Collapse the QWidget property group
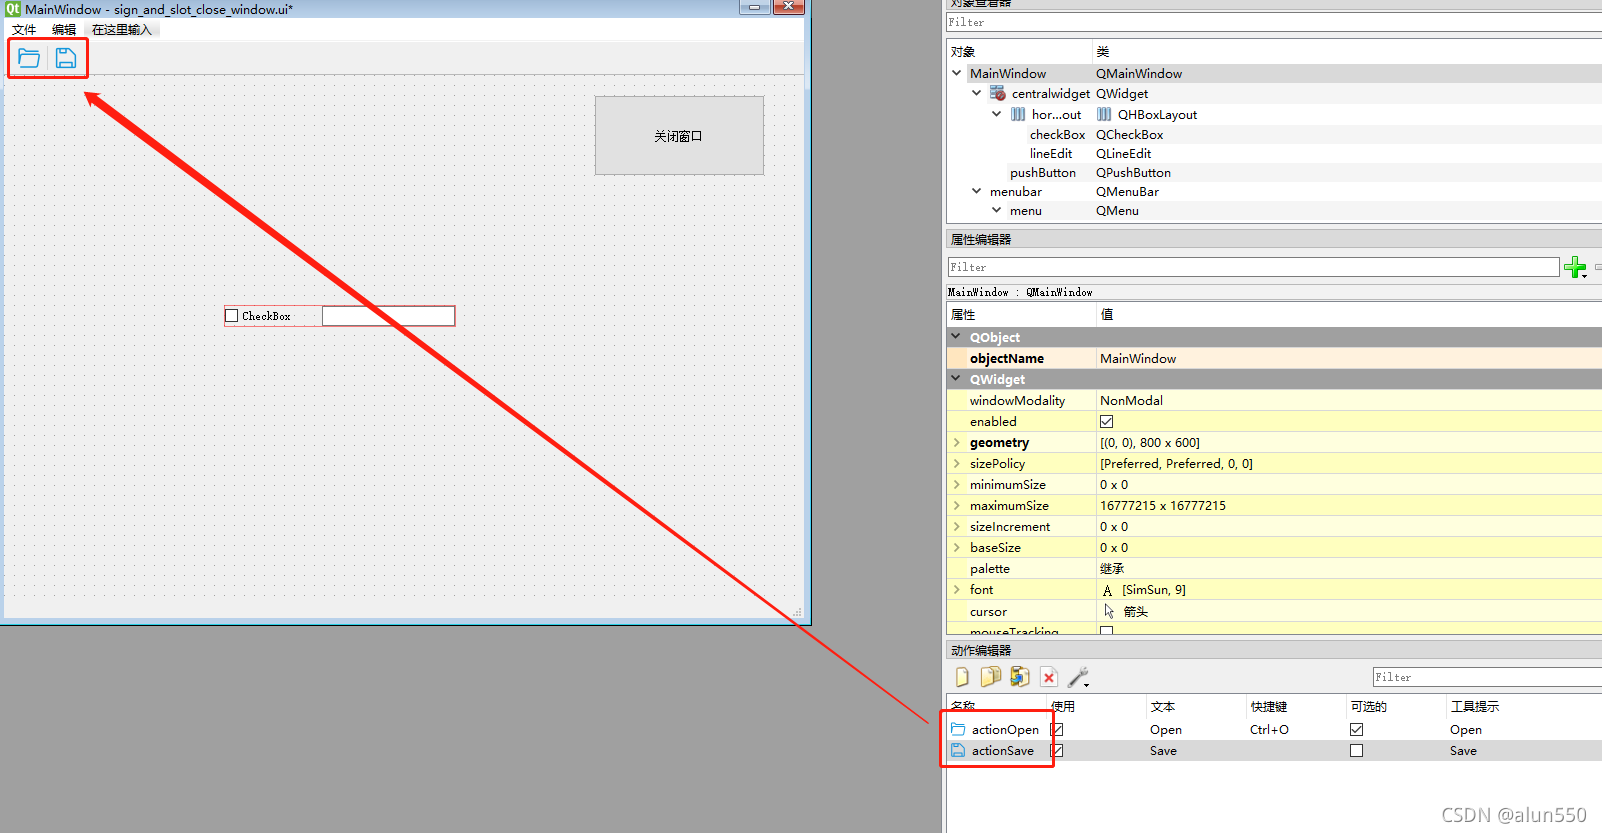The height and width of the screenshot is (833, 1602). pyautogui.click(x=957, y=379)
